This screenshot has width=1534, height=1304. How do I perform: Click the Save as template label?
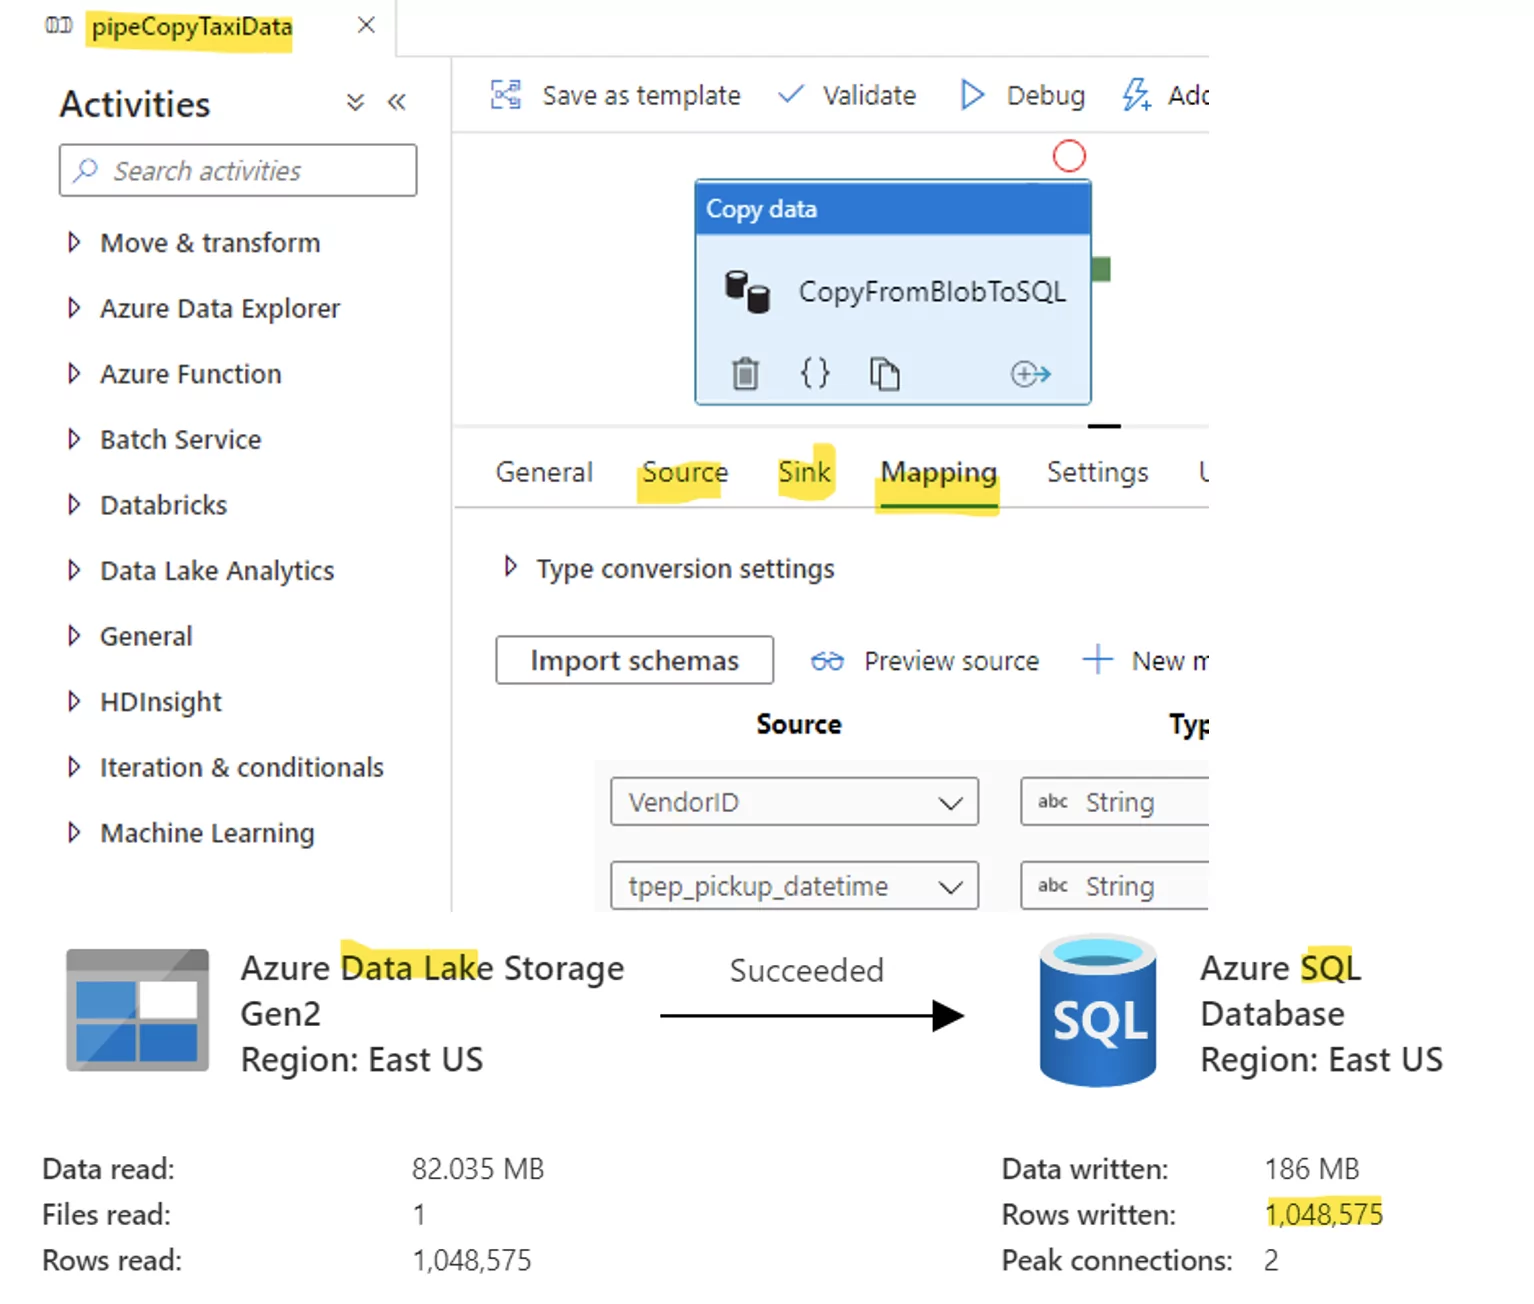click(642, 96)
